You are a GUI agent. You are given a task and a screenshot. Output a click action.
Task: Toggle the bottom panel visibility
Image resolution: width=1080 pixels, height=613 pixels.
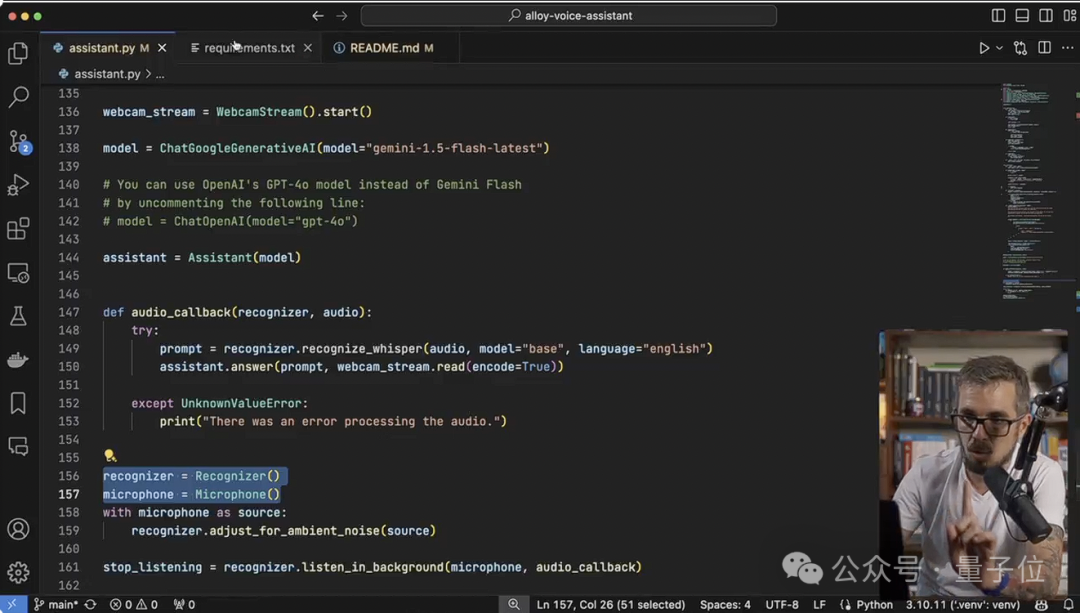click(x=1022, y=16)
